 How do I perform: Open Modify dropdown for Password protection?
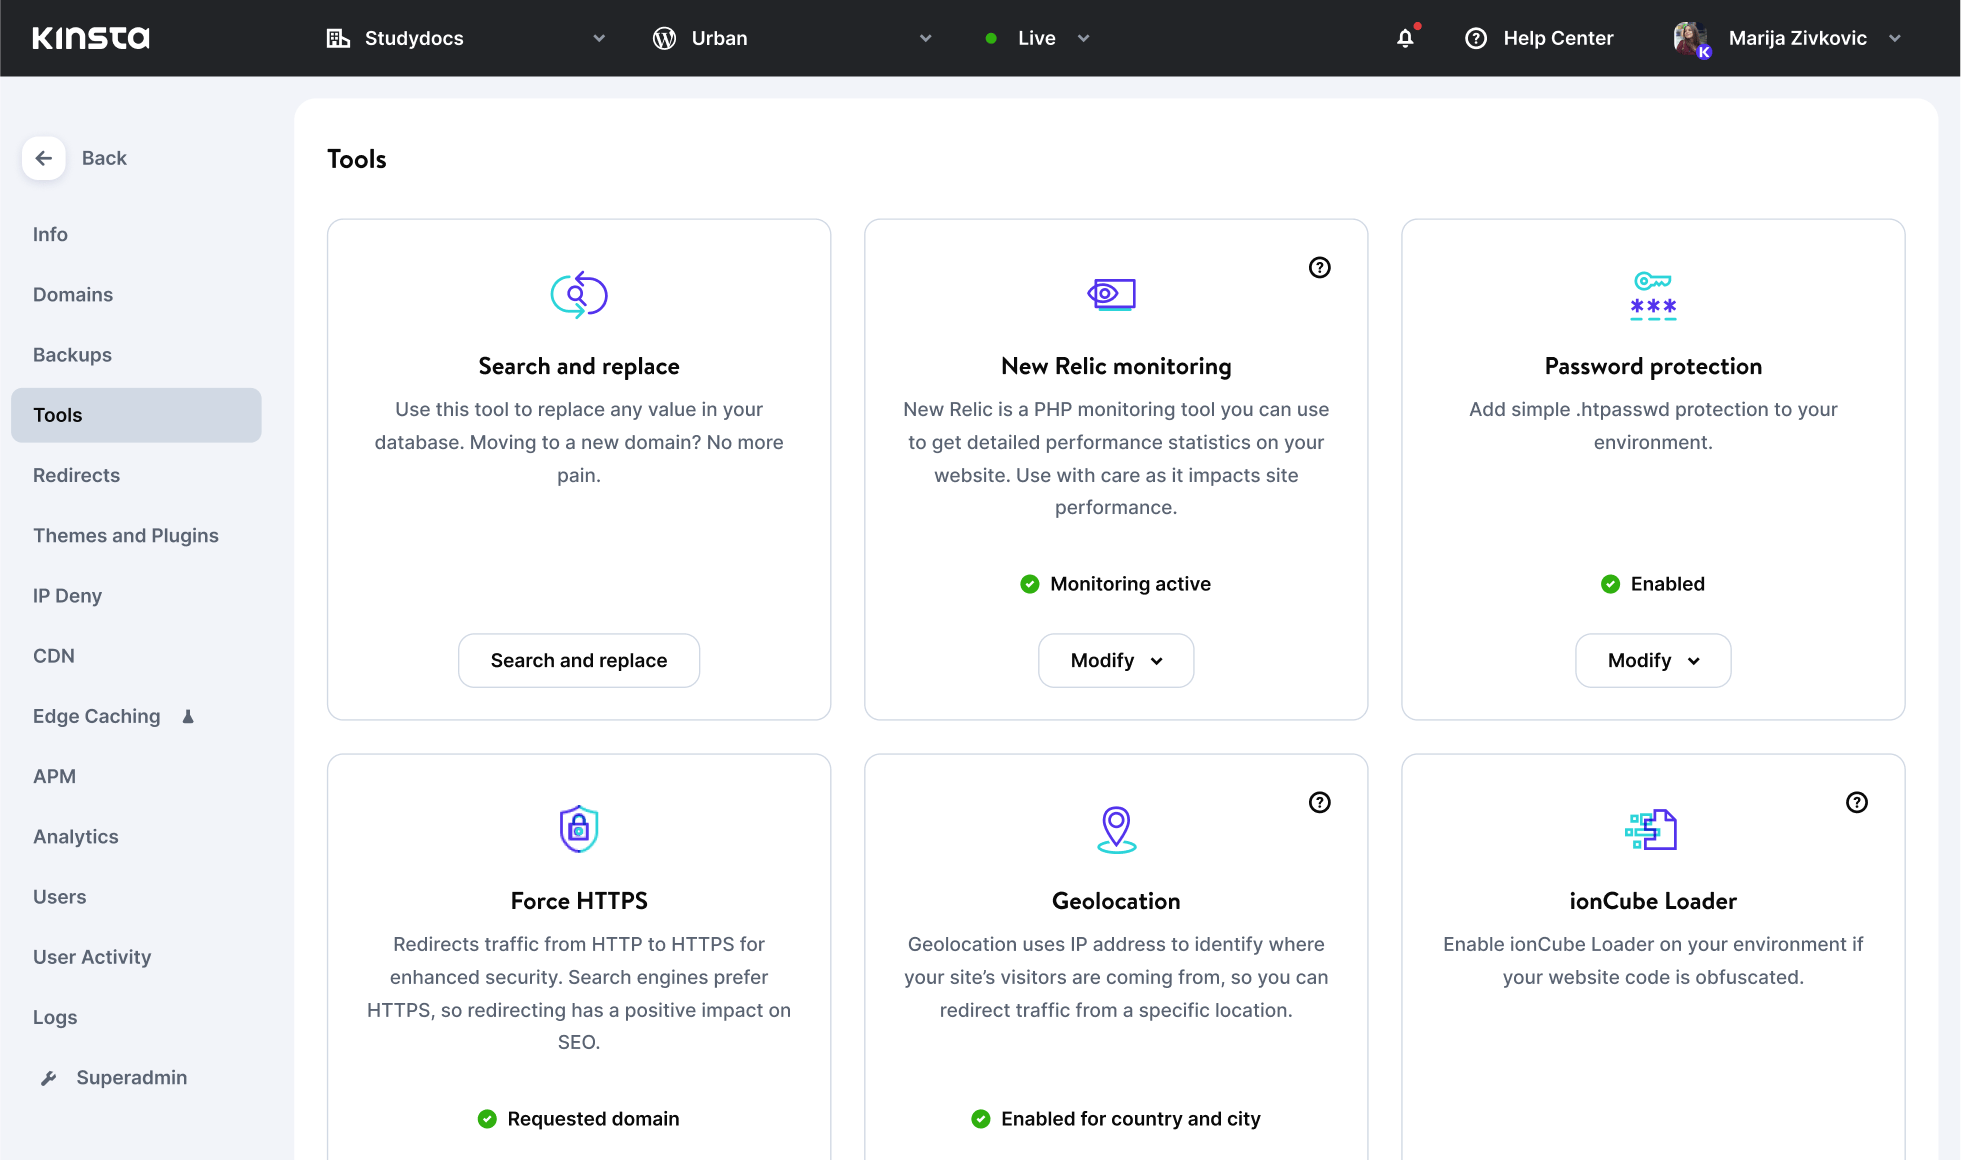1652,660
